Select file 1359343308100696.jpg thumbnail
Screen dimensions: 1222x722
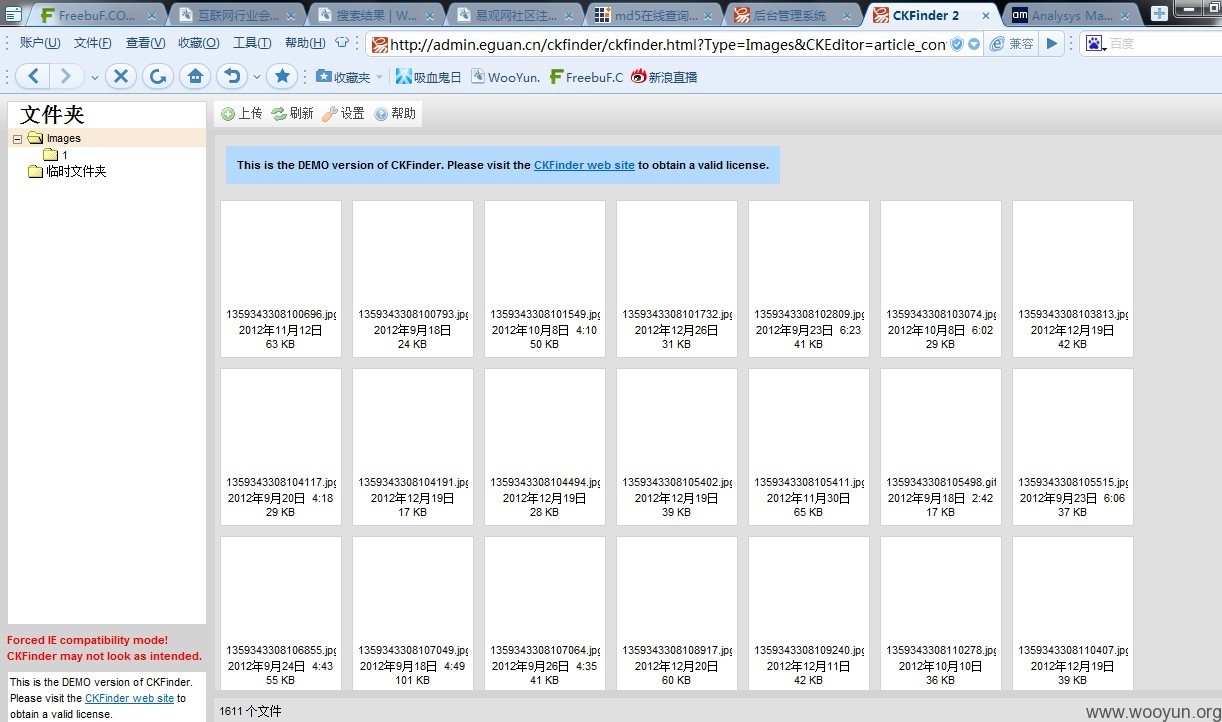point(281,279)
